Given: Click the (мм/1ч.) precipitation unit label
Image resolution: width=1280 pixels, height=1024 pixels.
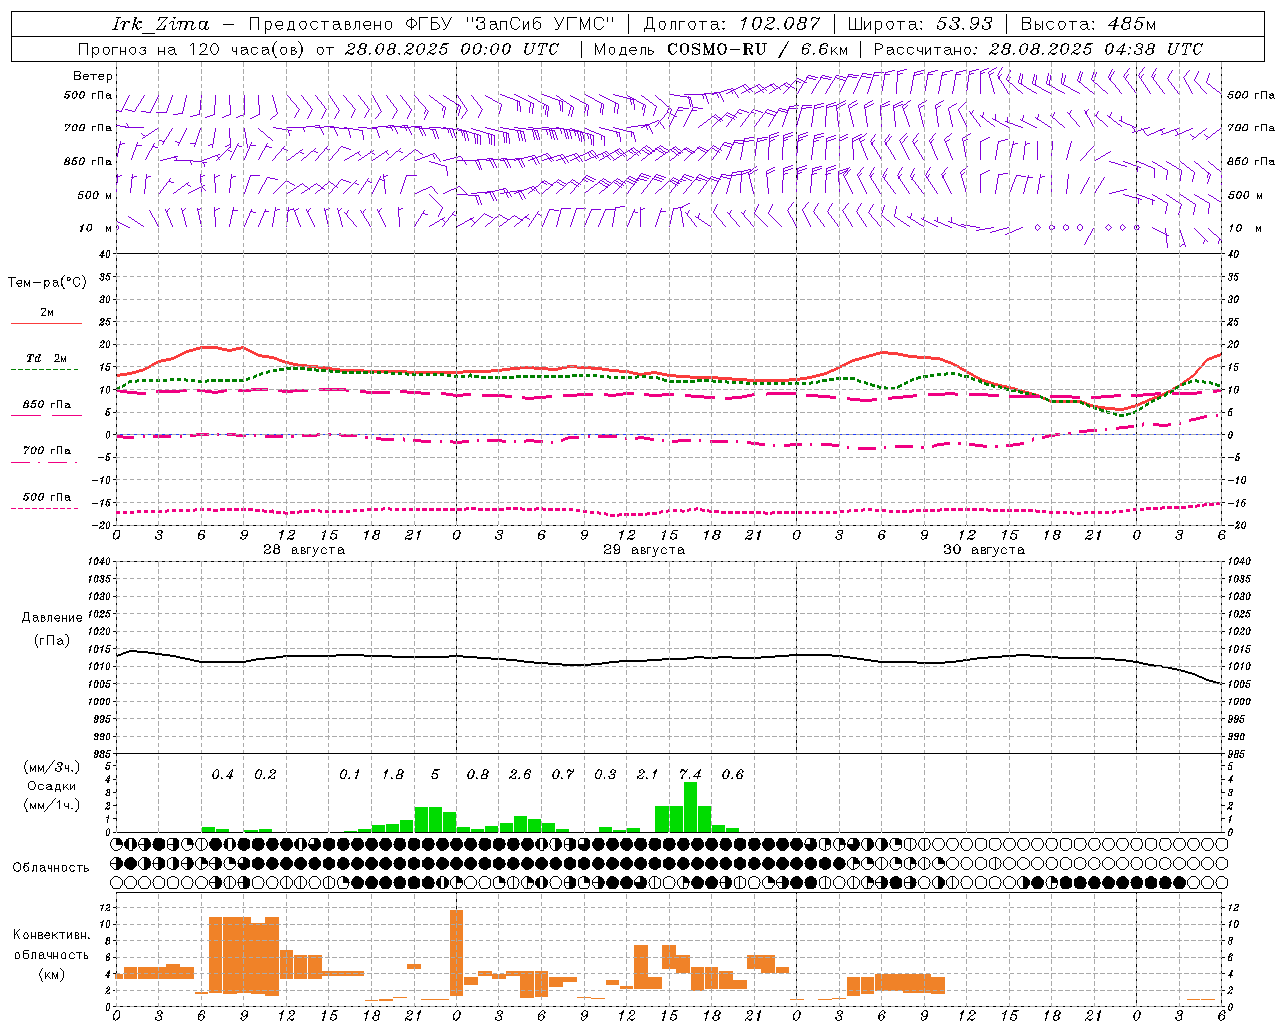Looking at the screenshot, I should (52, 805).
